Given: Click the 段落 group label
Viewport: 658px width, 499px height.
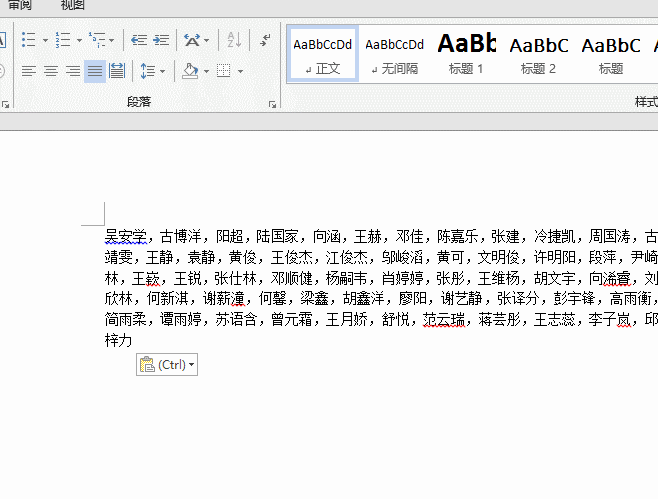Looking at the screenshot, I should 139,102.
